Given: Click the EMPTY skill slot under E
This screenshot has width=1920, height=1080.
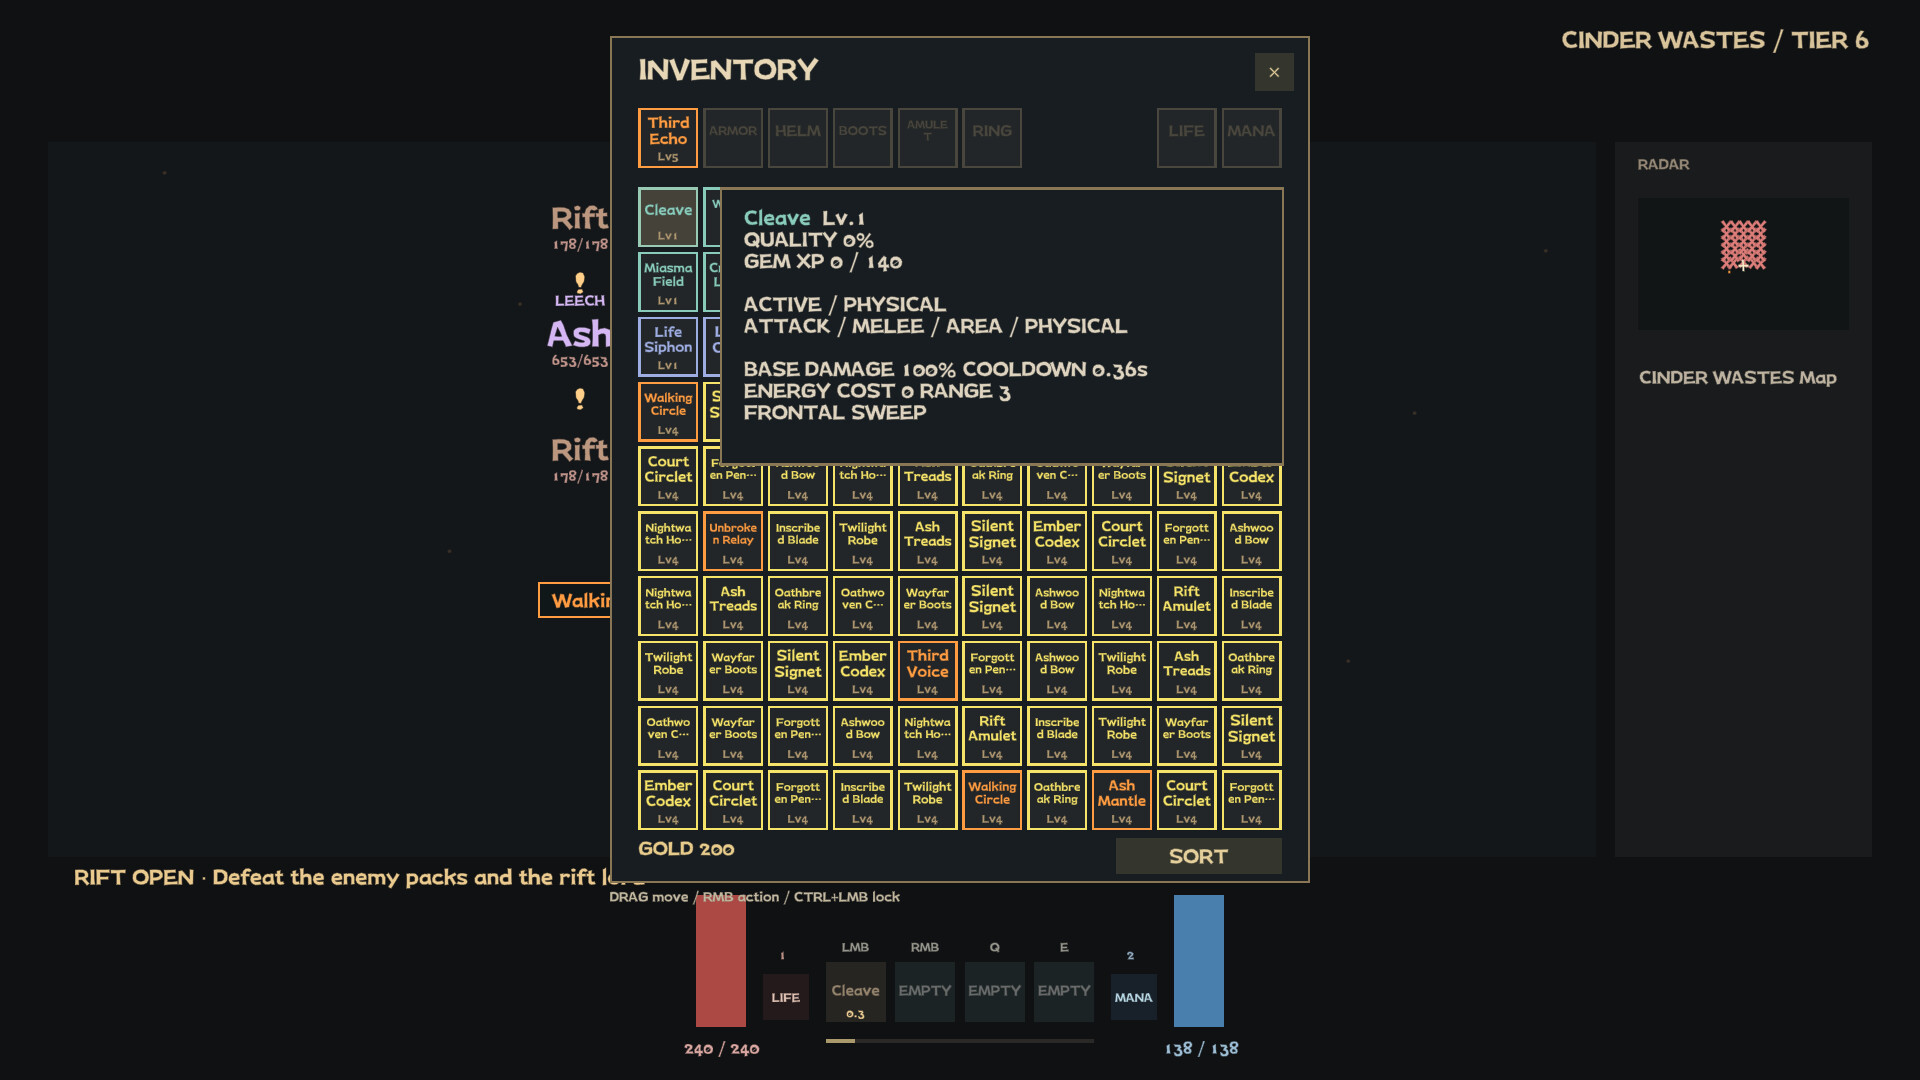Looking at the screenshot, I should pyautogui.click(x=1063, y=992).
